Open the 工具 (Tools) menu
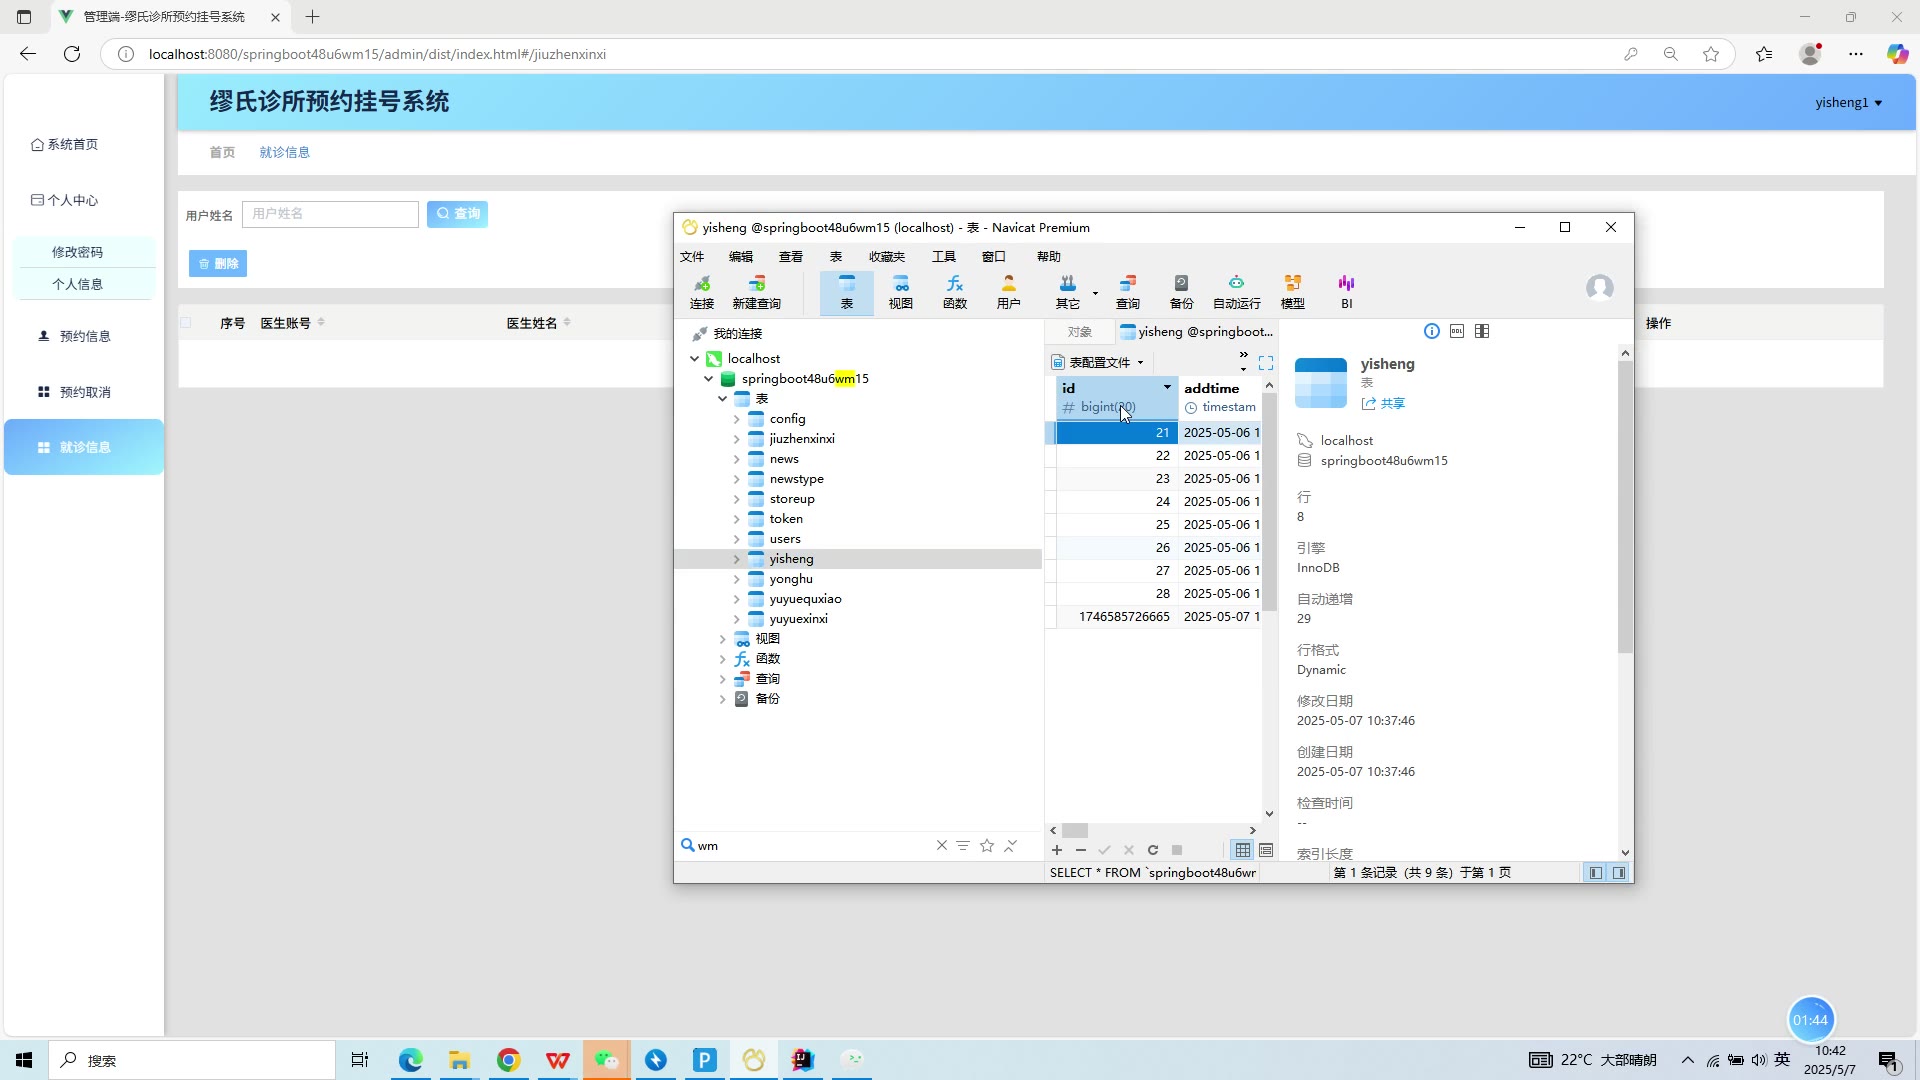This screenshot has width=1920, height=1080. coord(943,257)
